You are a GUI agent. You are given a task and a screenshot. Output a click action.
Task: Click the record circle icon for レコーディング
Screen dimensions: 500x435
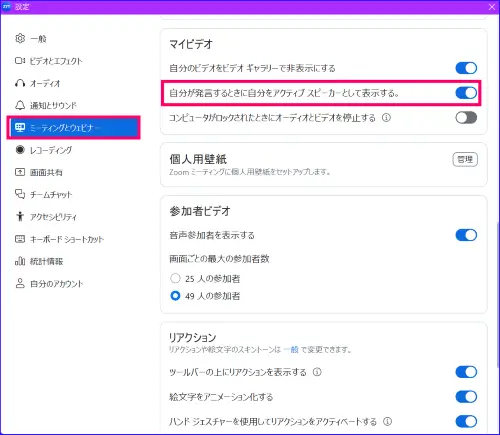20,150
